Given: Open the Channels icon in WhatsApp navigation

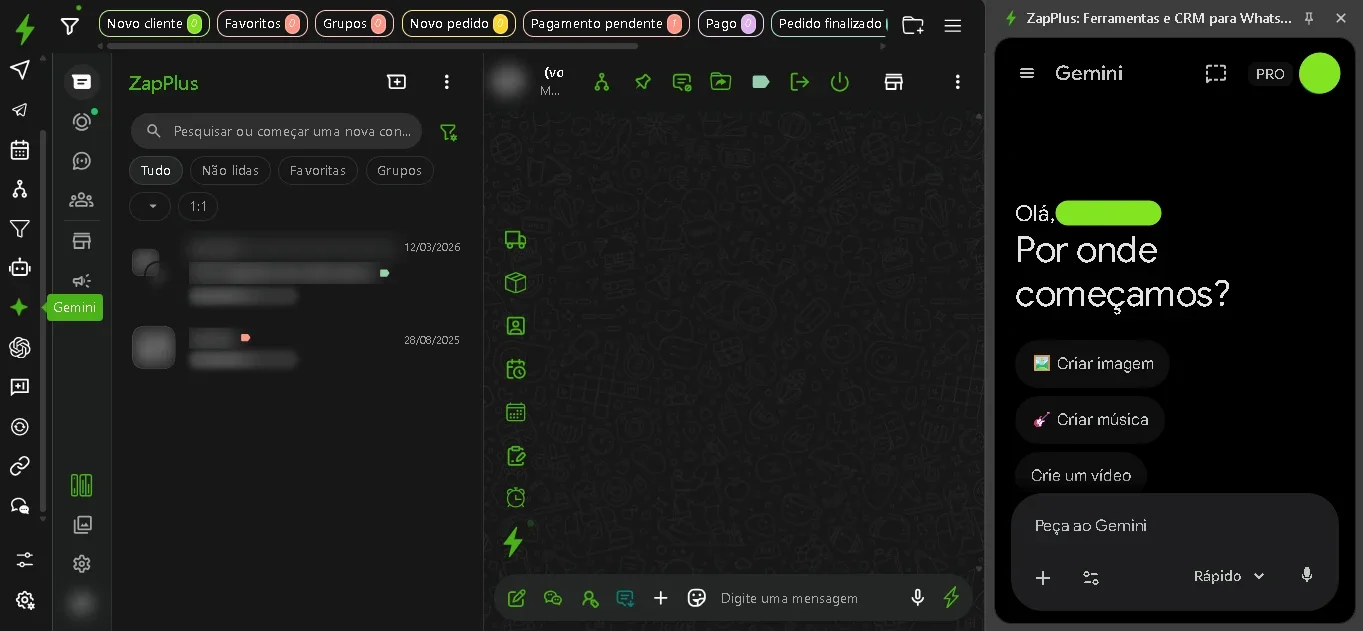Looking at the screenshot, I should coord(82,161).
